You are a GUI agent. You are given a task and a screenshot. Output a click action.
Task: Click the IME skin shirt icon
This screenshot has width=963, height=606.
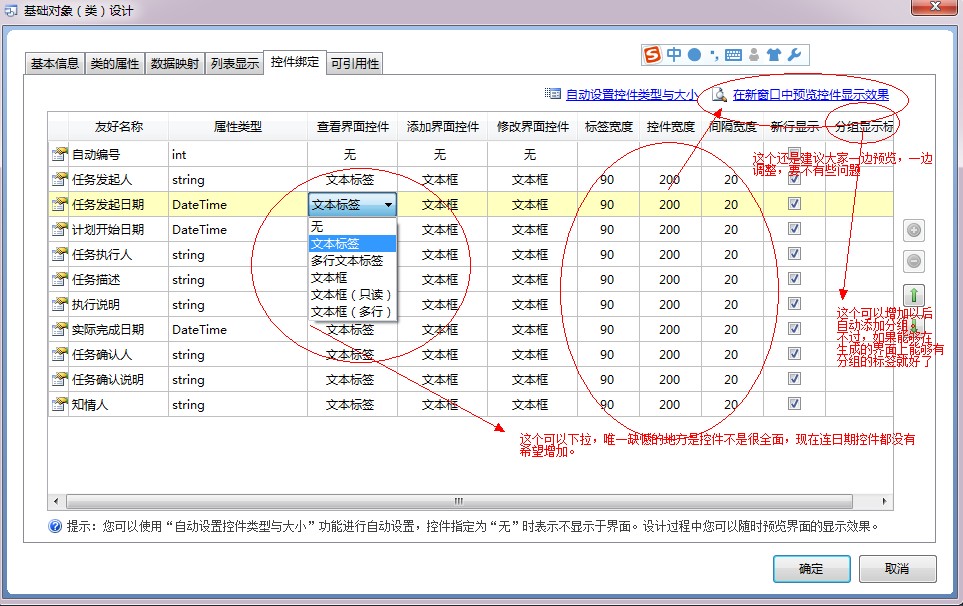tap(774, 54)
